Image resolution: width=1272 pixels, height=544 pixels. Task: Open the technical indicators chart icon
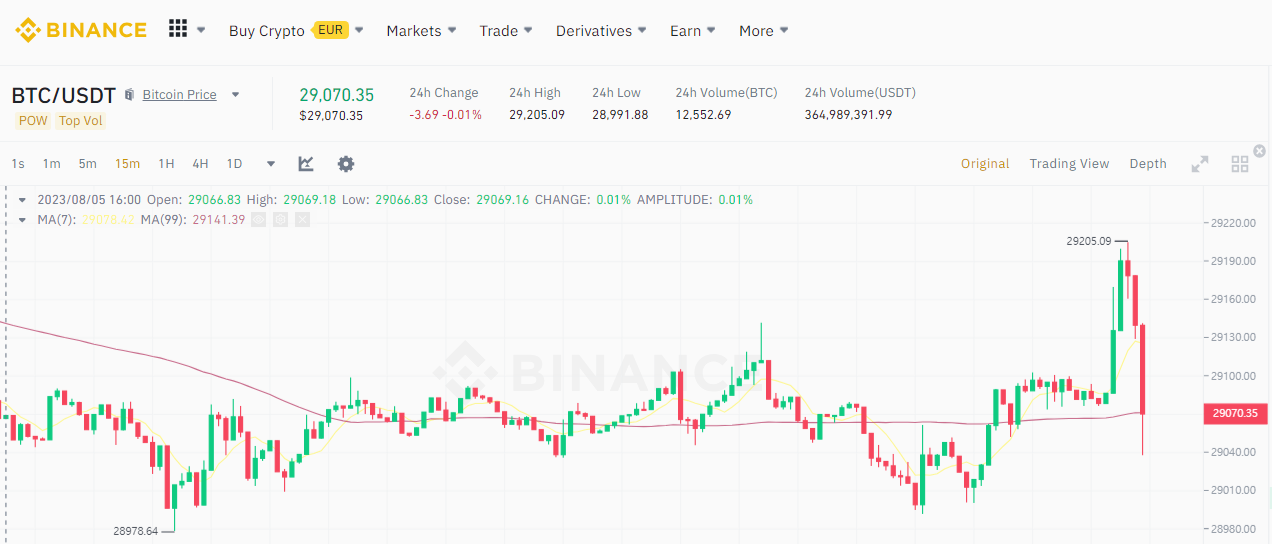(306, 164)
